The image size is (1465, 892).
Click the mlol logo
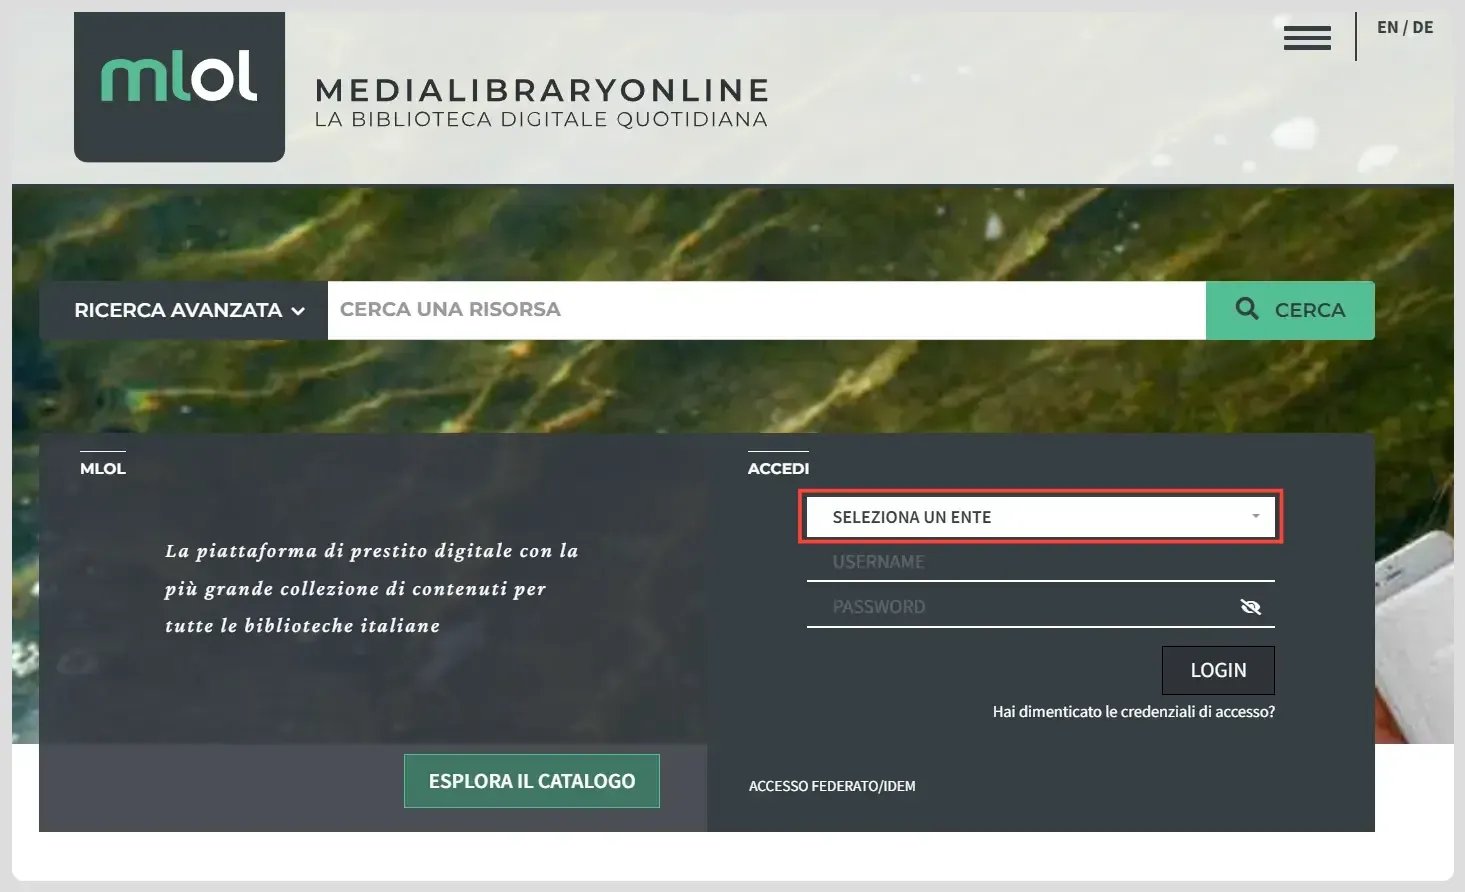click(179, 87)
